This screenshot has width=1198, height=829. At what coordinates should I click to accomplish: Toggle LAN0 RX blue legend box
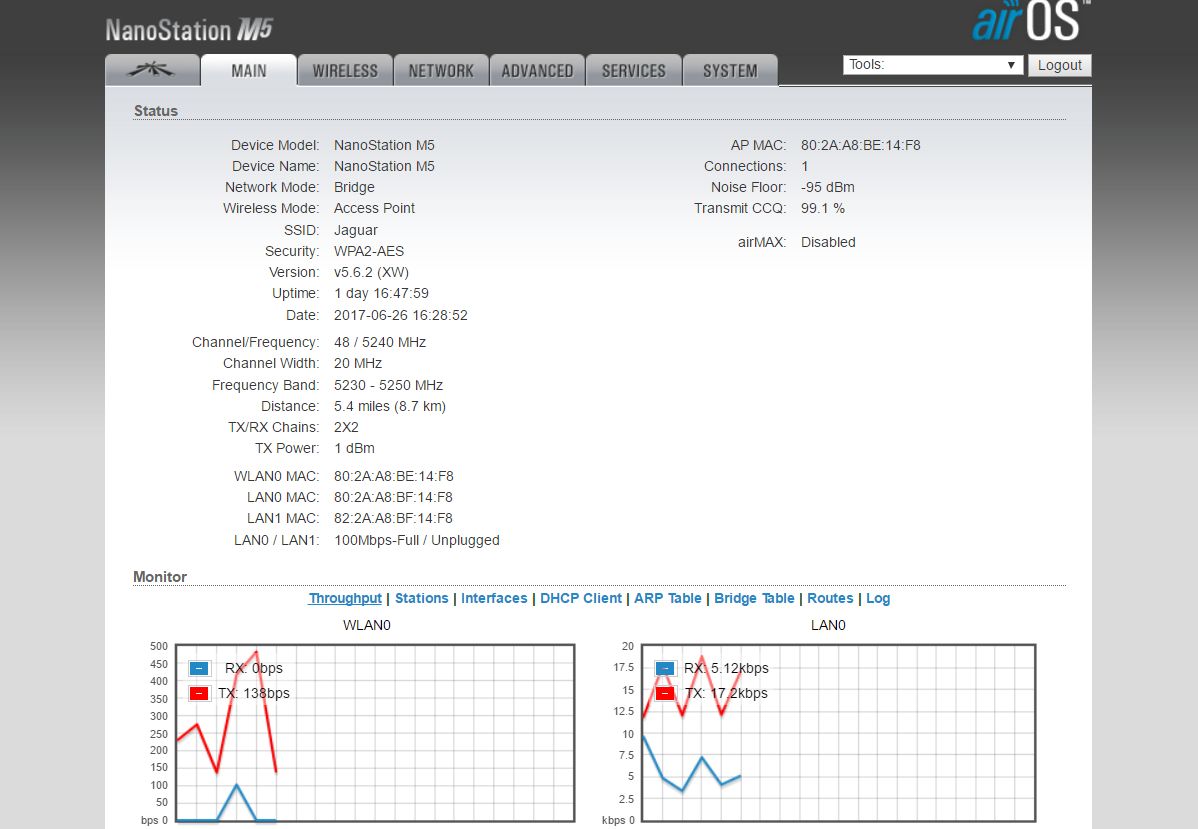point(665,669)
